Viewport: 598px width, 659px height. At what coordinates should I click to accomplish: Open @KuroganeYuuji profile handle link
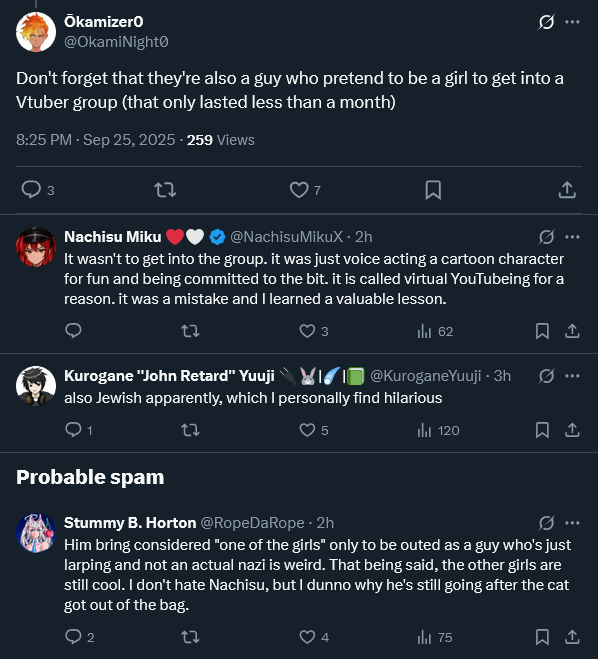[x=425, y=376]
